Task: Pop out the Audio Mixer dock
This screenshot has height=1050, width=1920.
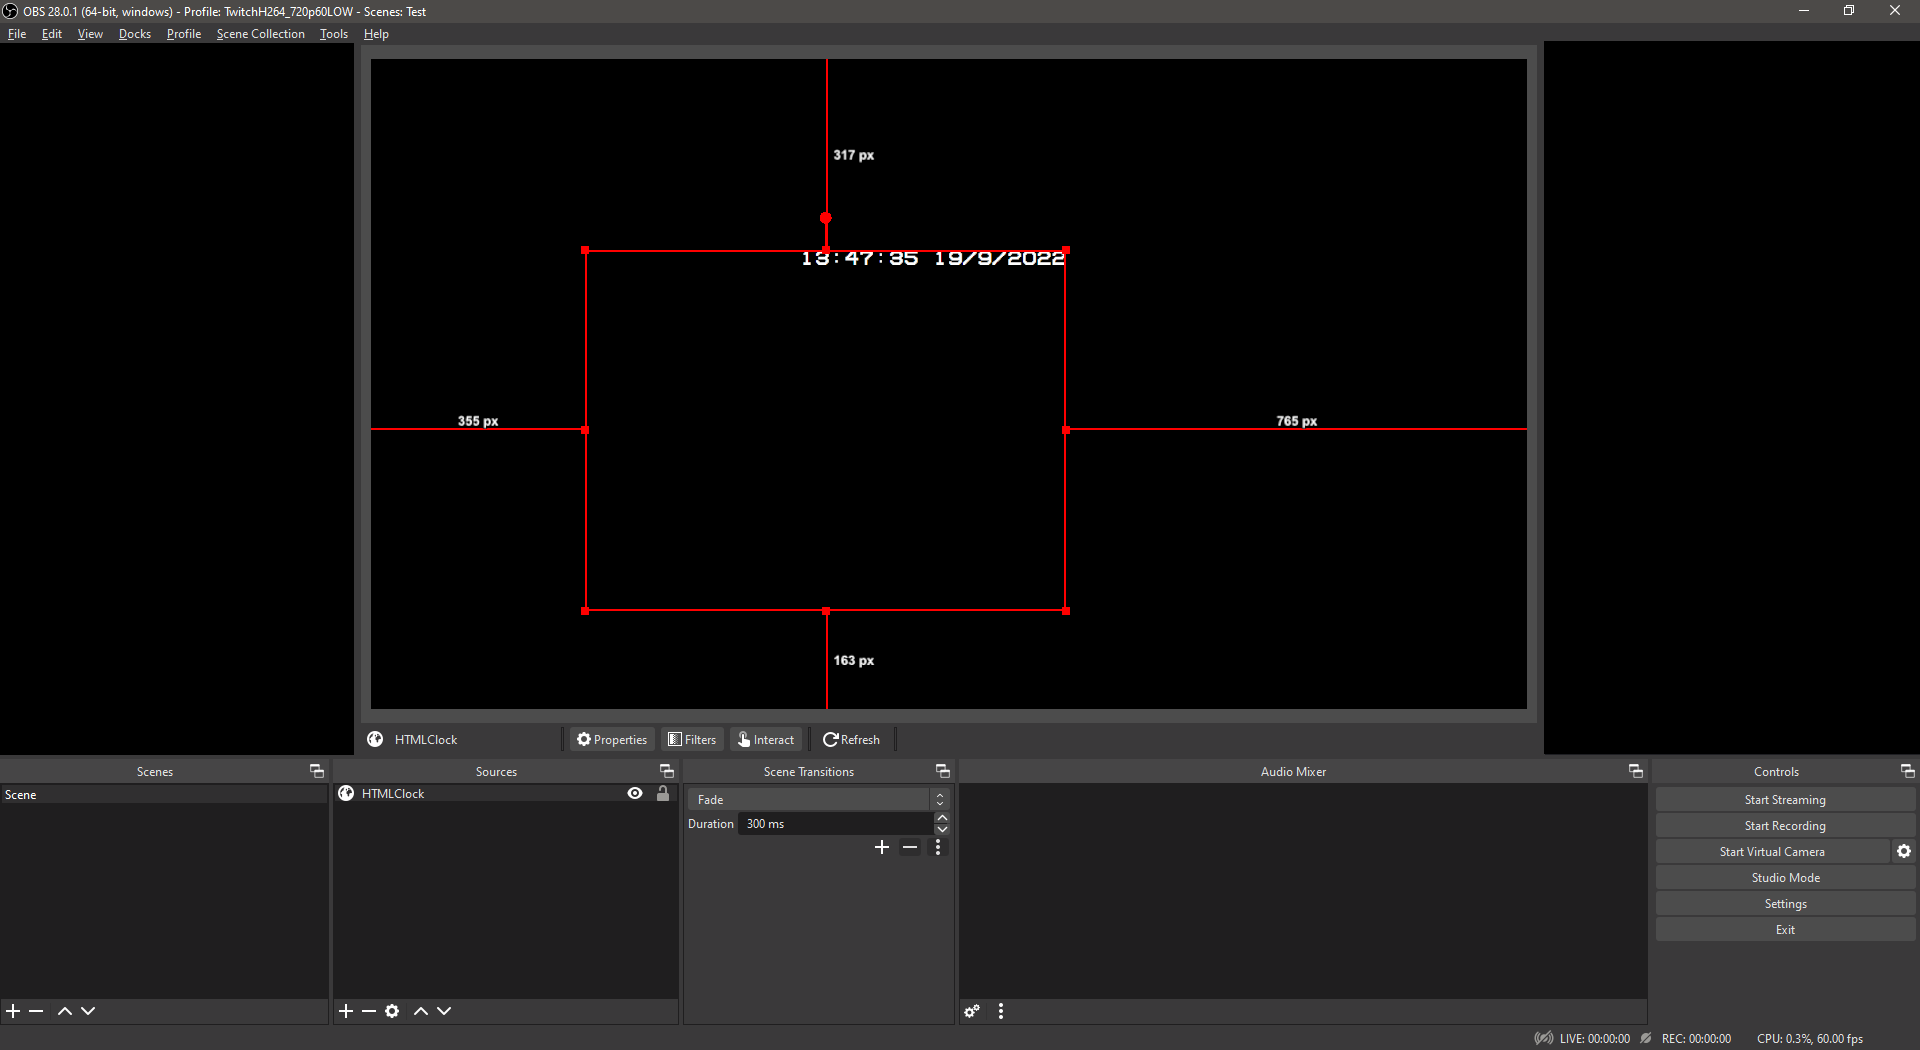Action: [1635, 771]
